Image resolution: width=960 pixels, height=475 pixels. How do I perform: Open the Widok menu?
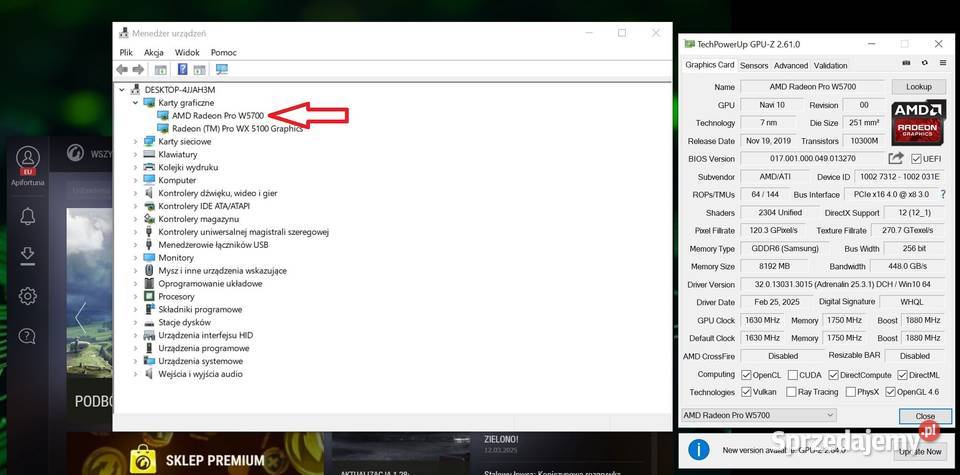[187, 53]
